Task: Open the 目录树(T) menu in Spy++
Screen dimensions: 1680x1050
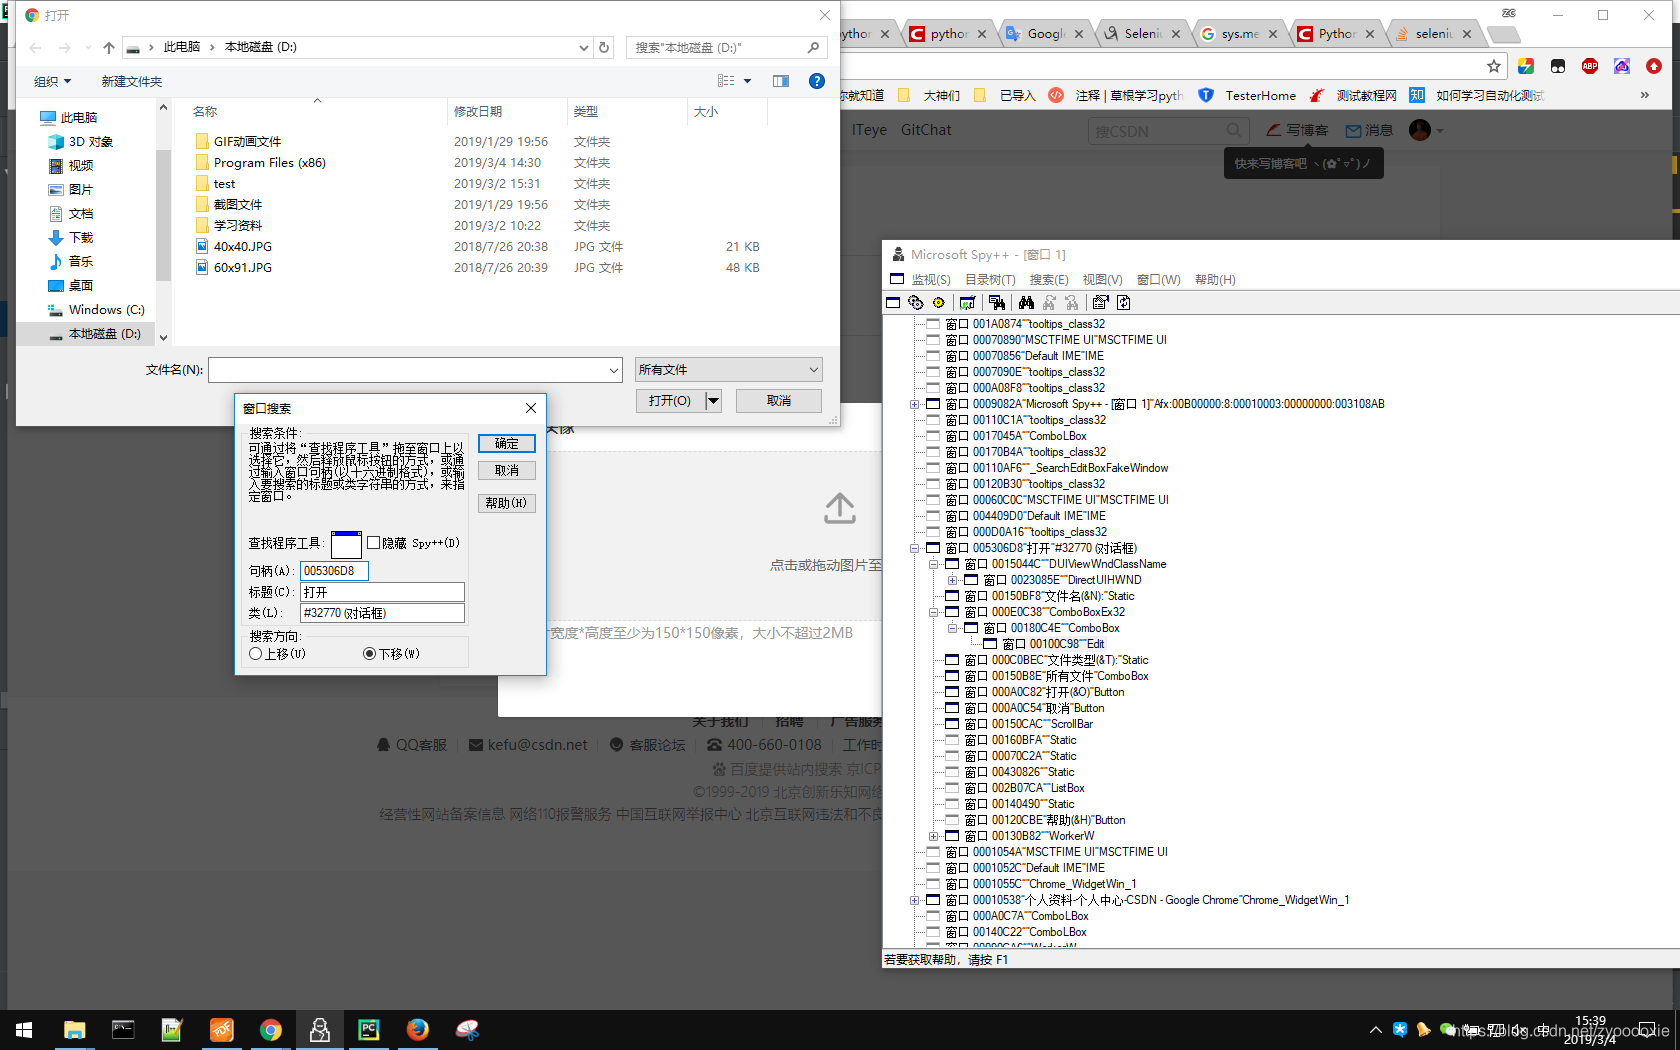Action: [990, 280]
